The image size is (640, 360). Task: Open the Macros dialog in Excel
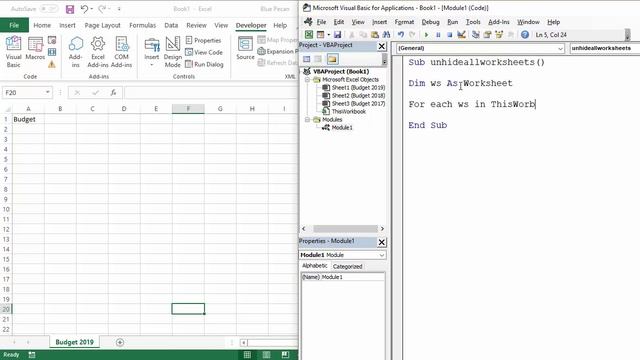tap(35, 49)
